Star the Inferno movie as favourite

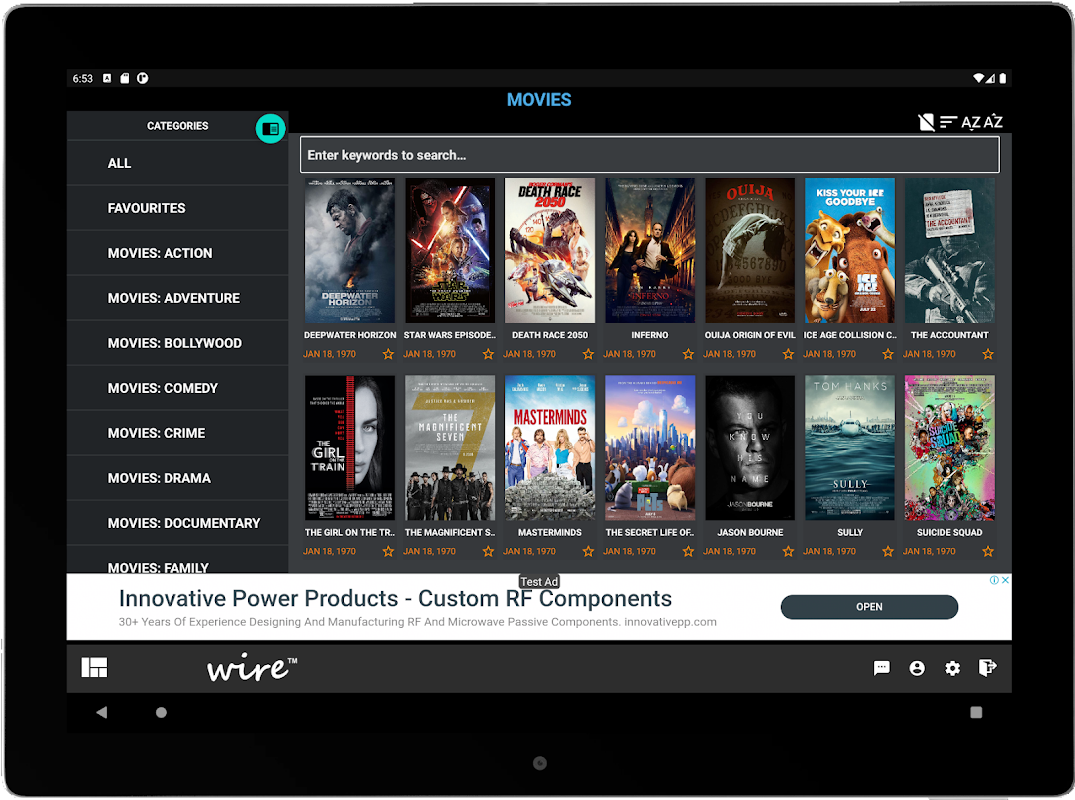point(688,354)
